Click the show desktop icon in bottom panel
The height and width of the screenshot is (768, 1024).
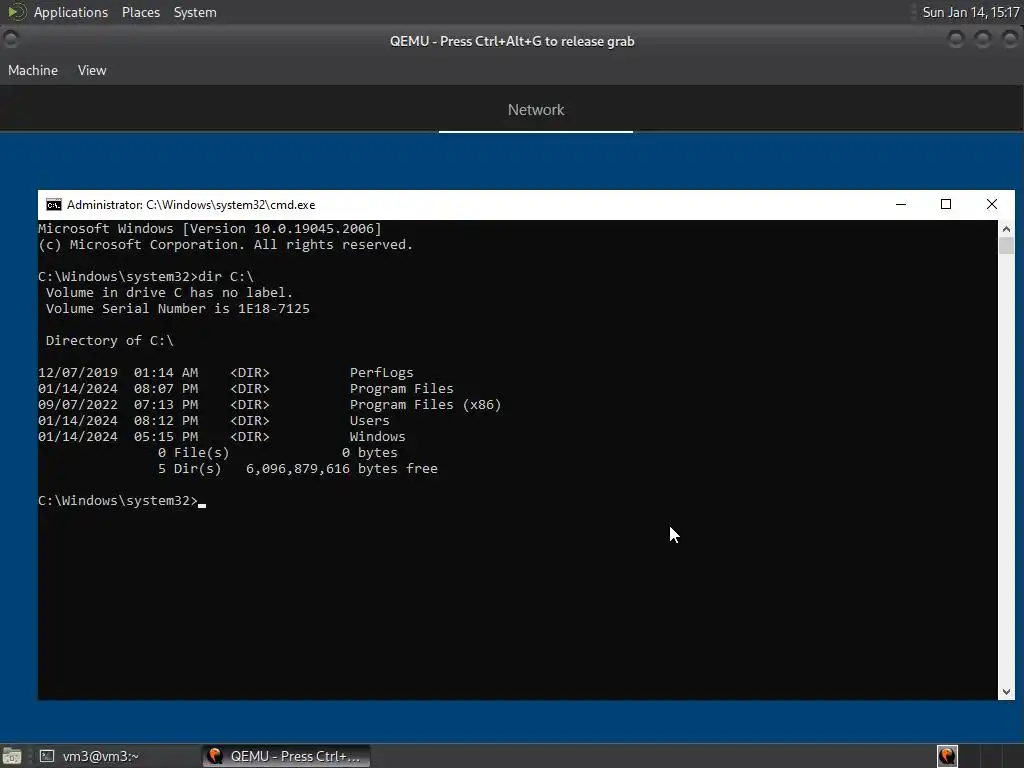(11, 756)
